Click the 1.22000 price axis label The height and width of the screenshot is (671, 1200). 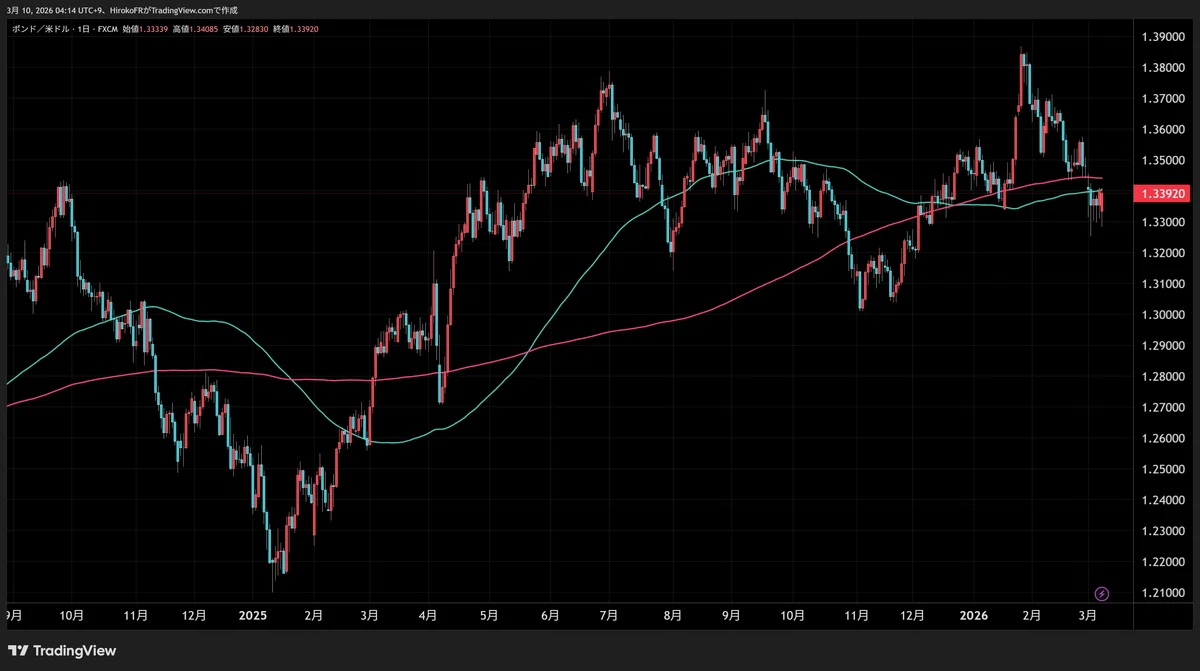(1161, 563)
